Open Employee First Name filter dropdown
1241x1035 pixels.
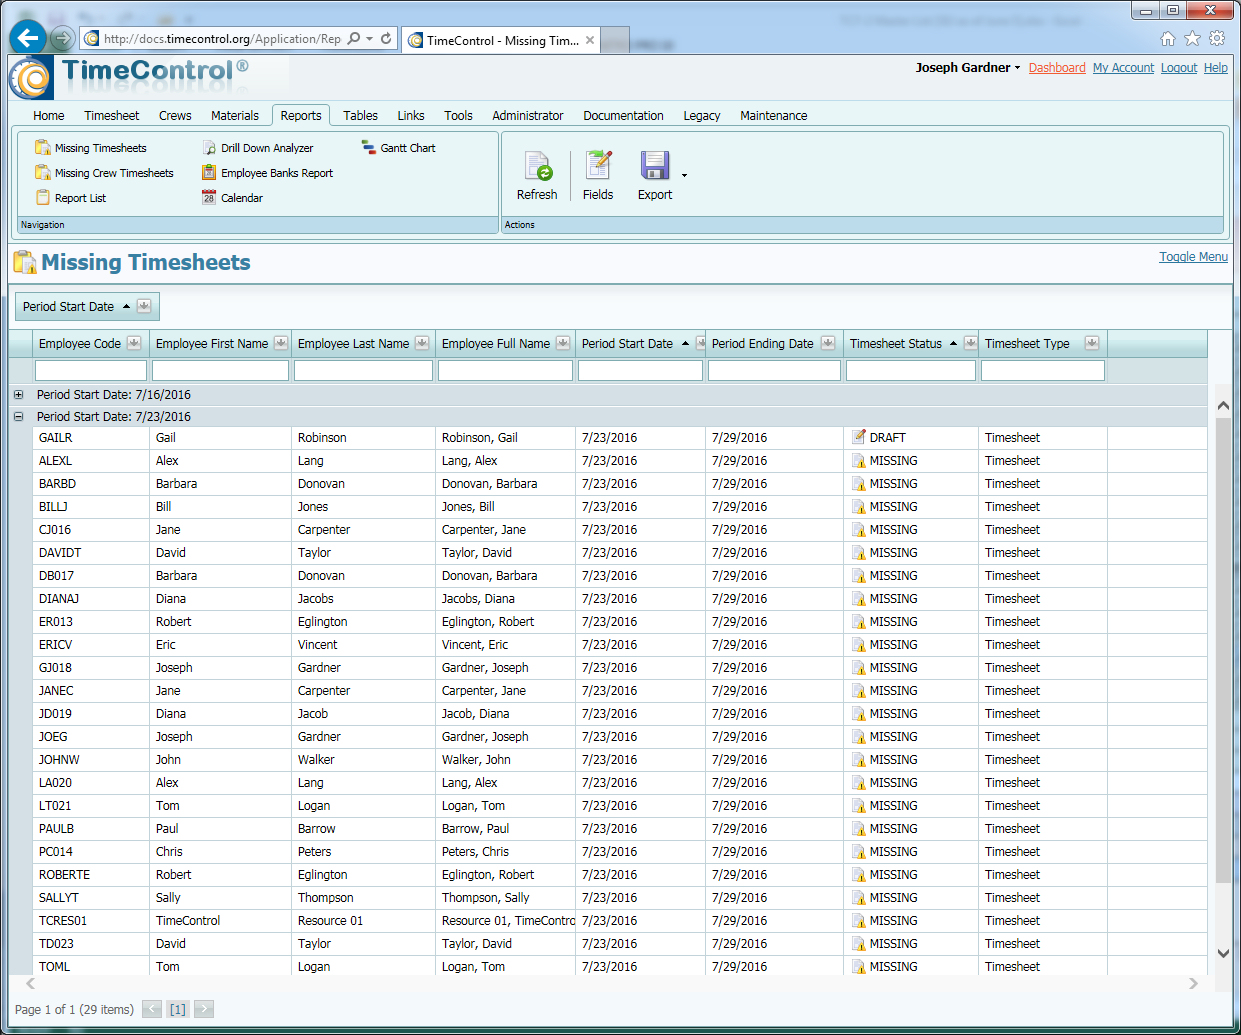(281, 343)
